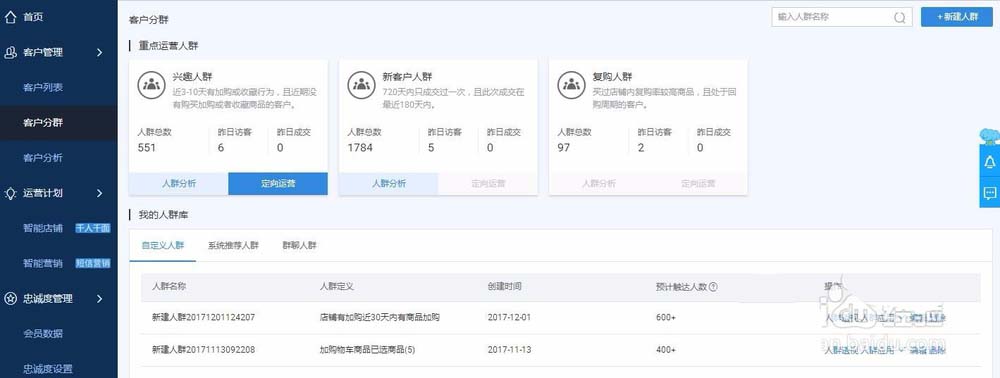Click the 新客户人群 card title
Viewport: 1000px width, 378px height.
tap(408, 77)
